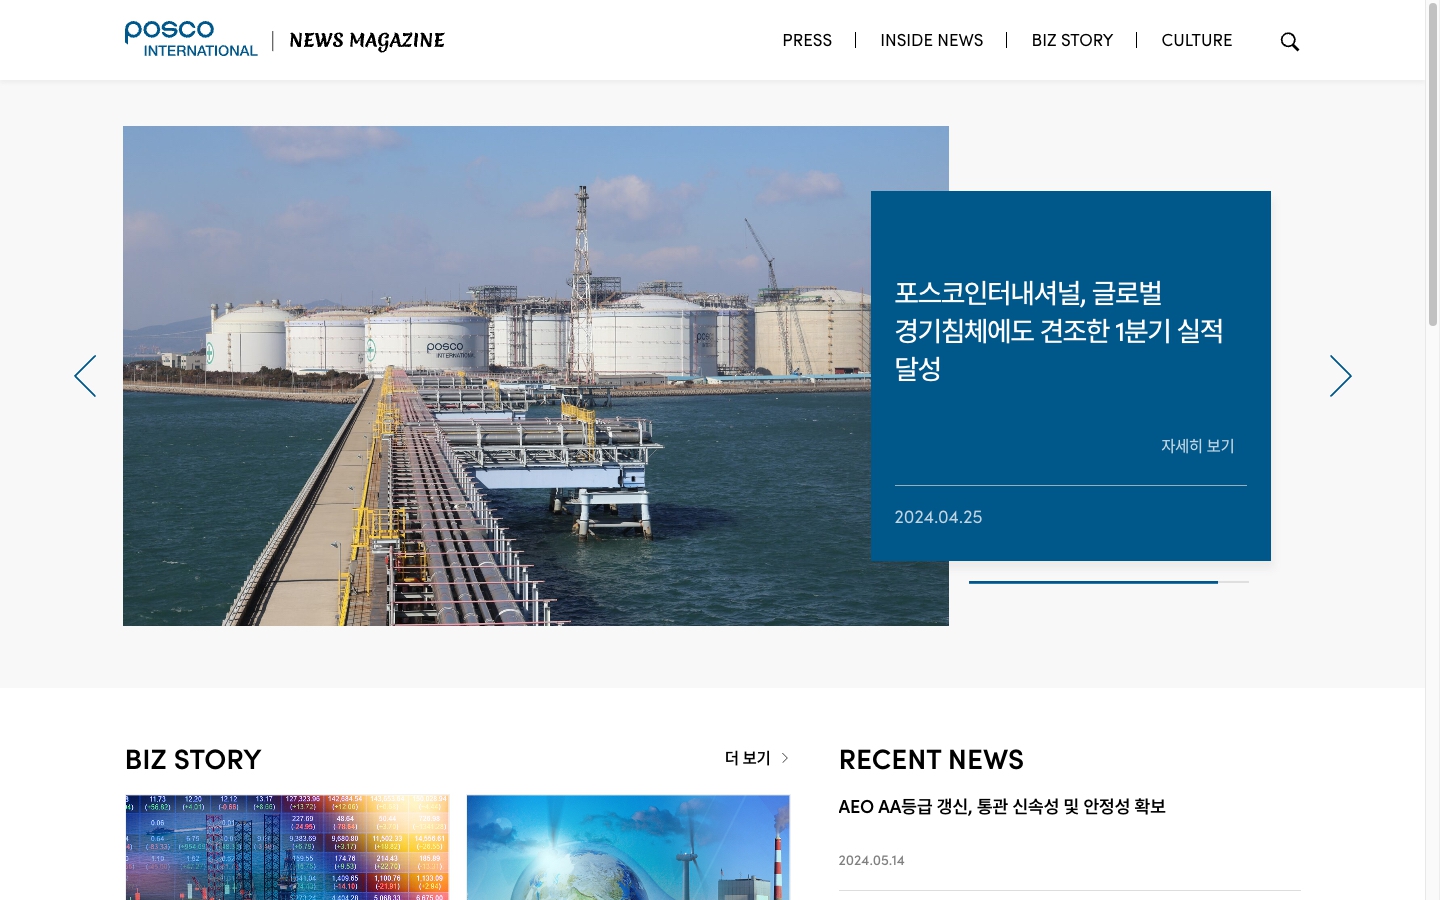Open the stock-data BIZ STORY thumbnail
This screenshot has height=900, width=1440.
coord(287,847)
